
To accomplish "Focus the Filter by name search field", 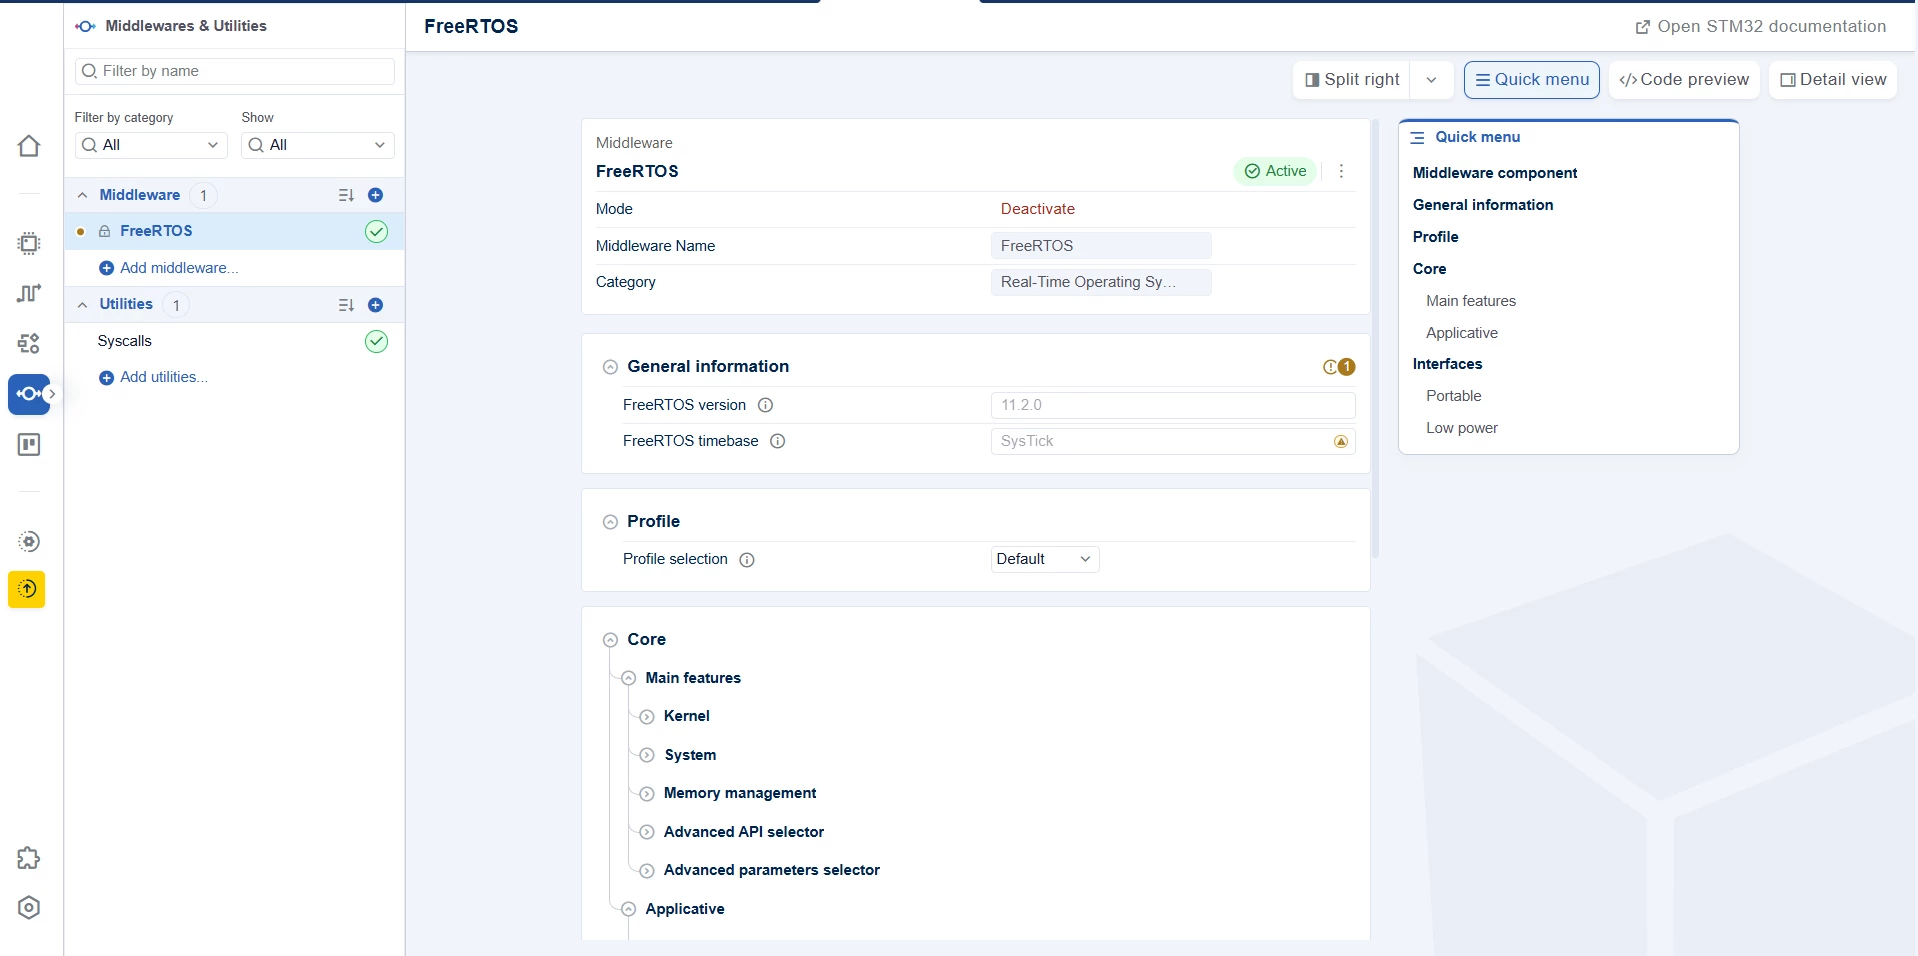I will pos(235,71).
